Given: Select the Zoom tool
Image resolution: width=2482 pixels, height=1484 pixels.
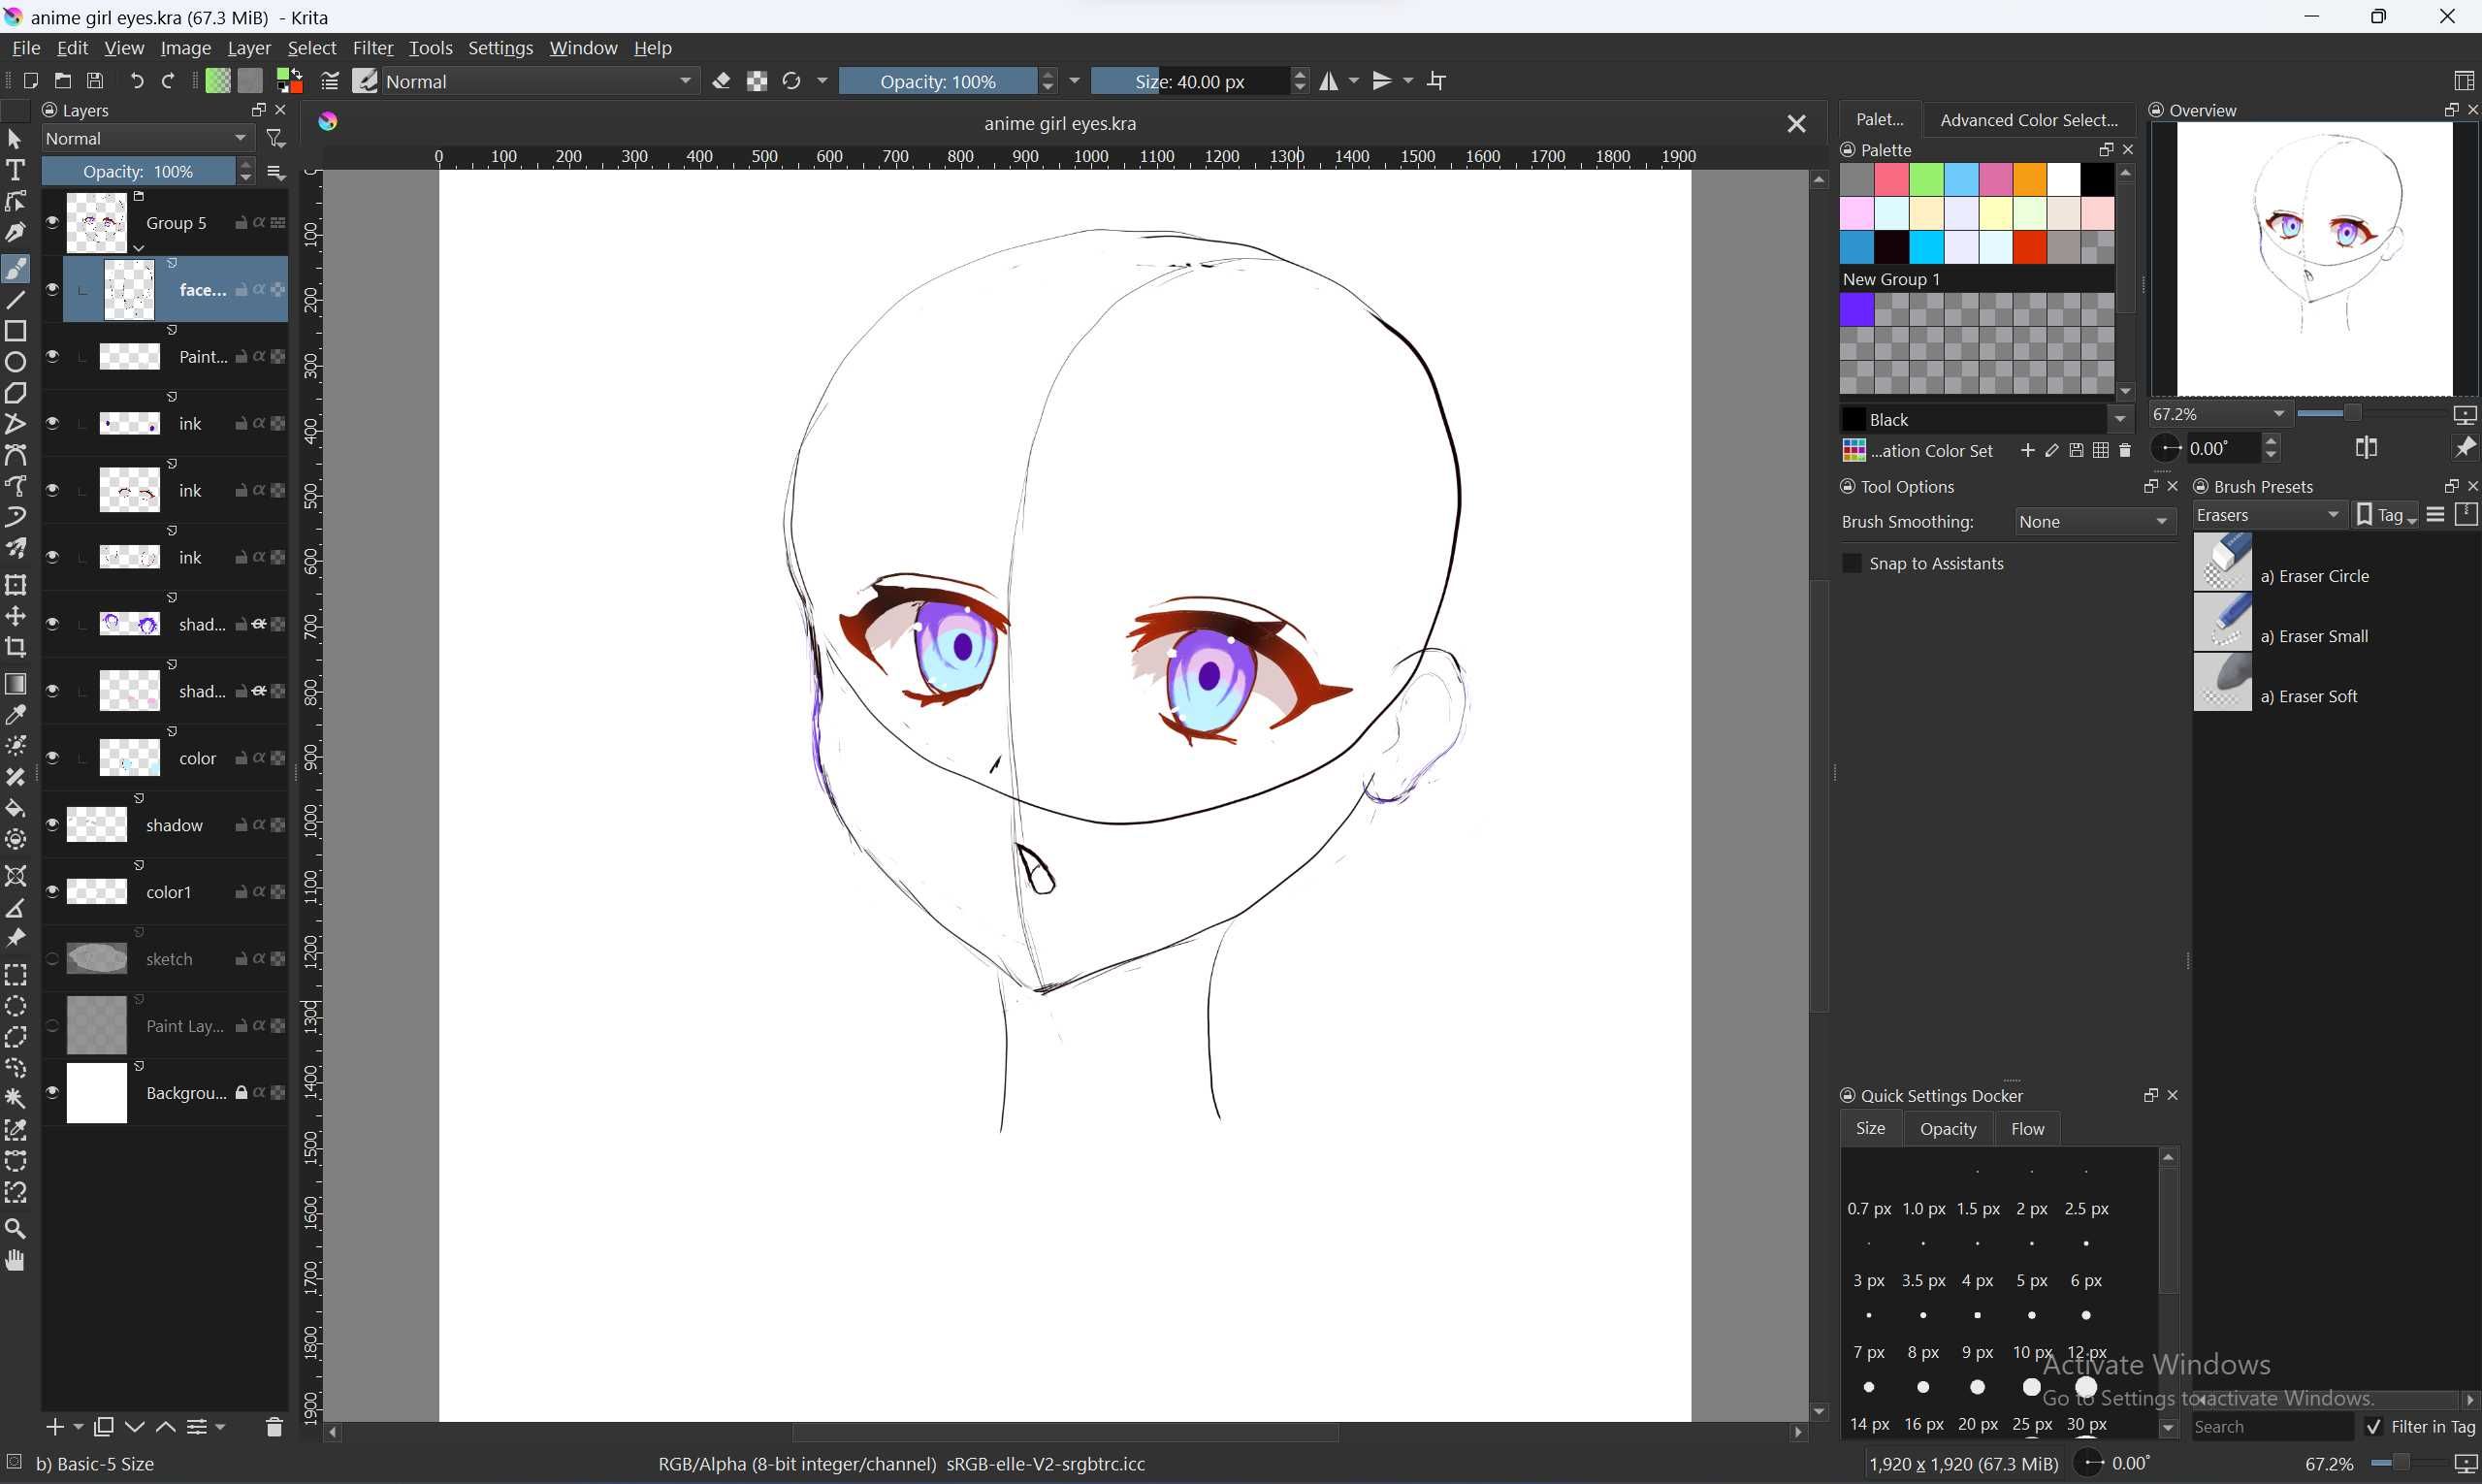Looking at the screenshot, I should (15, 1229).
